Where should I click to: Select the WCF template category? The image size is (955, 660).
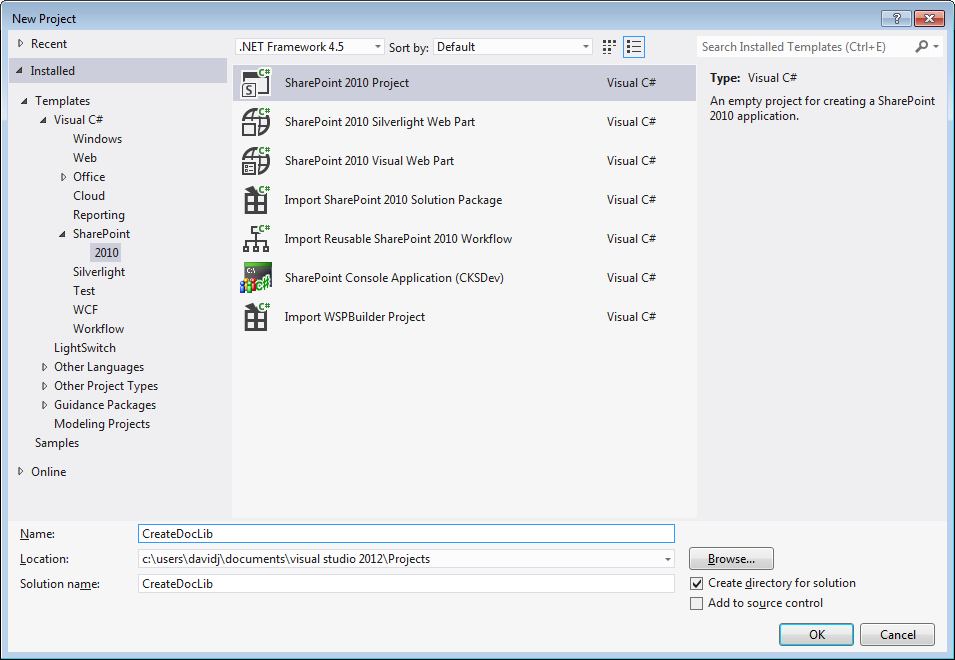click(85, 310)
